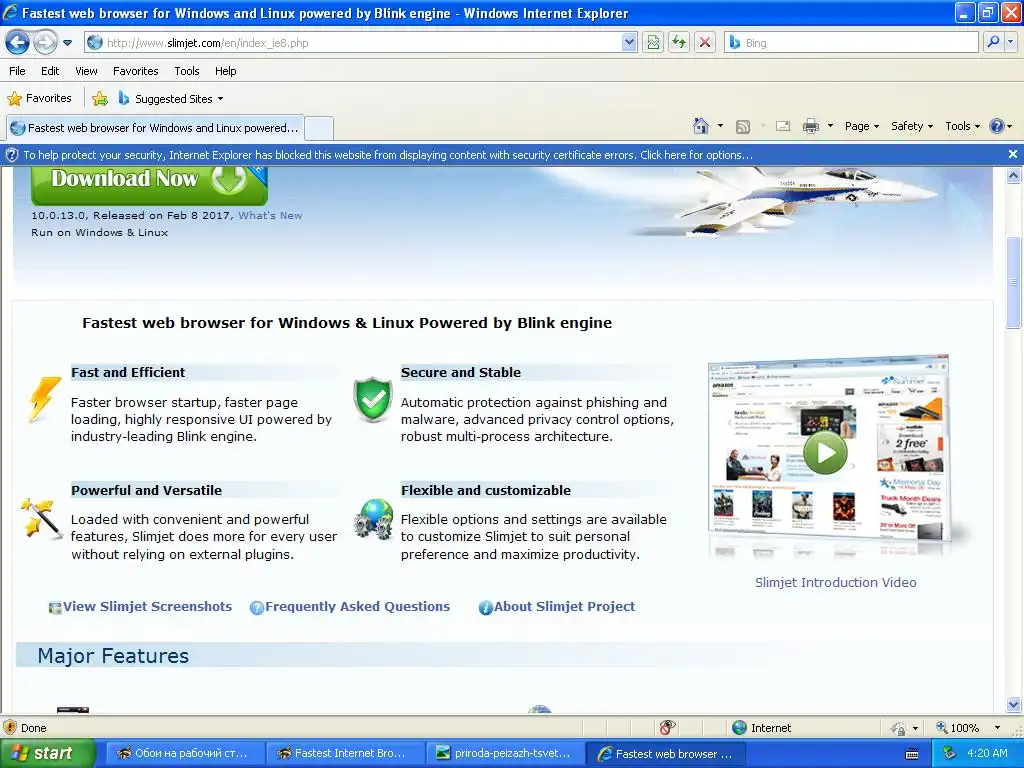Viewport: 1024px width, 768px height.
Task: Open the View menu
Action: coord(86,71)
